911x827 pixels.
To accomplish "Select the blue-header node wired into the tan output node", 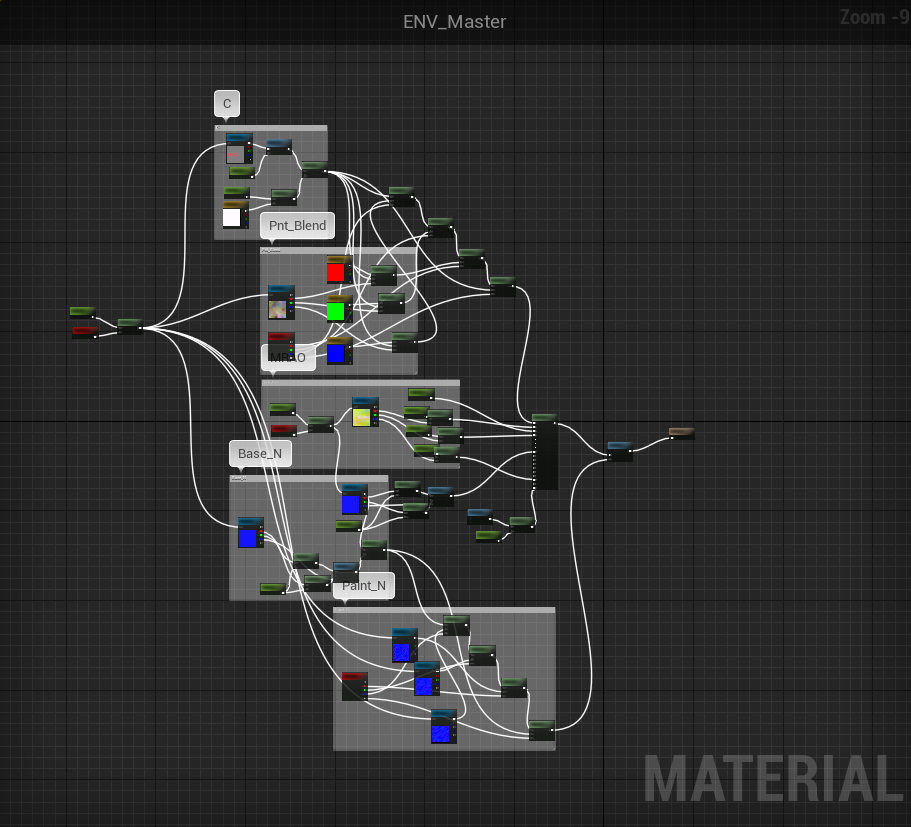I will tap(620, 452).
